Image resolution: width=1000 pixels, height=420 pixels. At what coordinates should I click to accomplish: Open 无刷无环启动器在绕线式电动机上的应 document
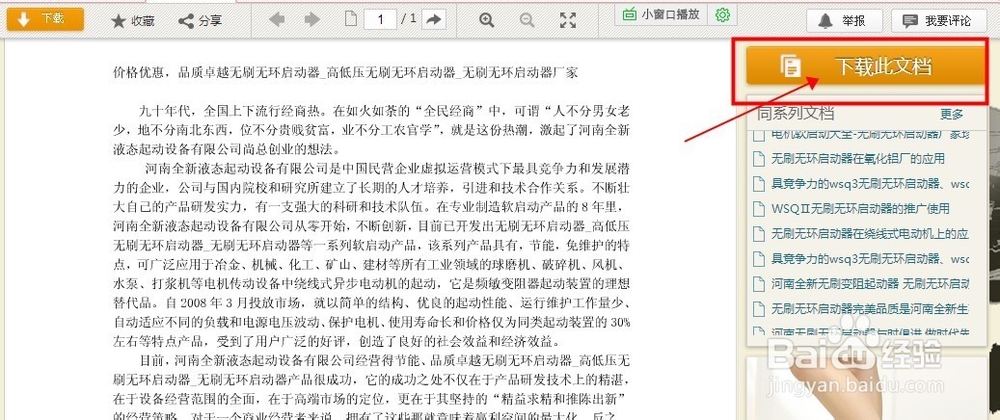tap(870, 234)
